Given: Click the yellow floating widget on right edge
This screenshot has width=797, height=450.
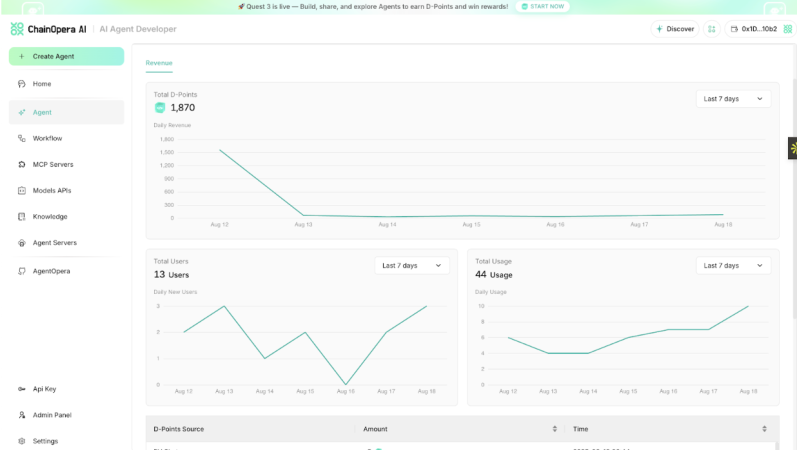Looking at the screenshot, I should point(792,148).
